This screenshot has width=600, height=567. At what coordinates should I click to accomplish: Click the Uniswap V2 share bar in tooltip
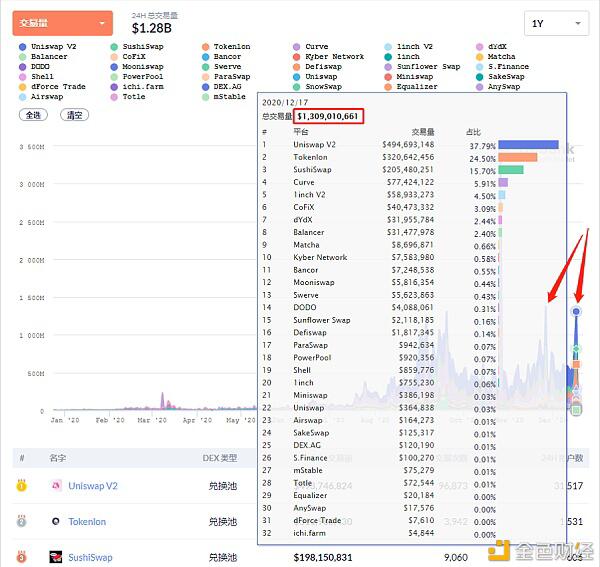pyautogui.click(x=528, y=145)
